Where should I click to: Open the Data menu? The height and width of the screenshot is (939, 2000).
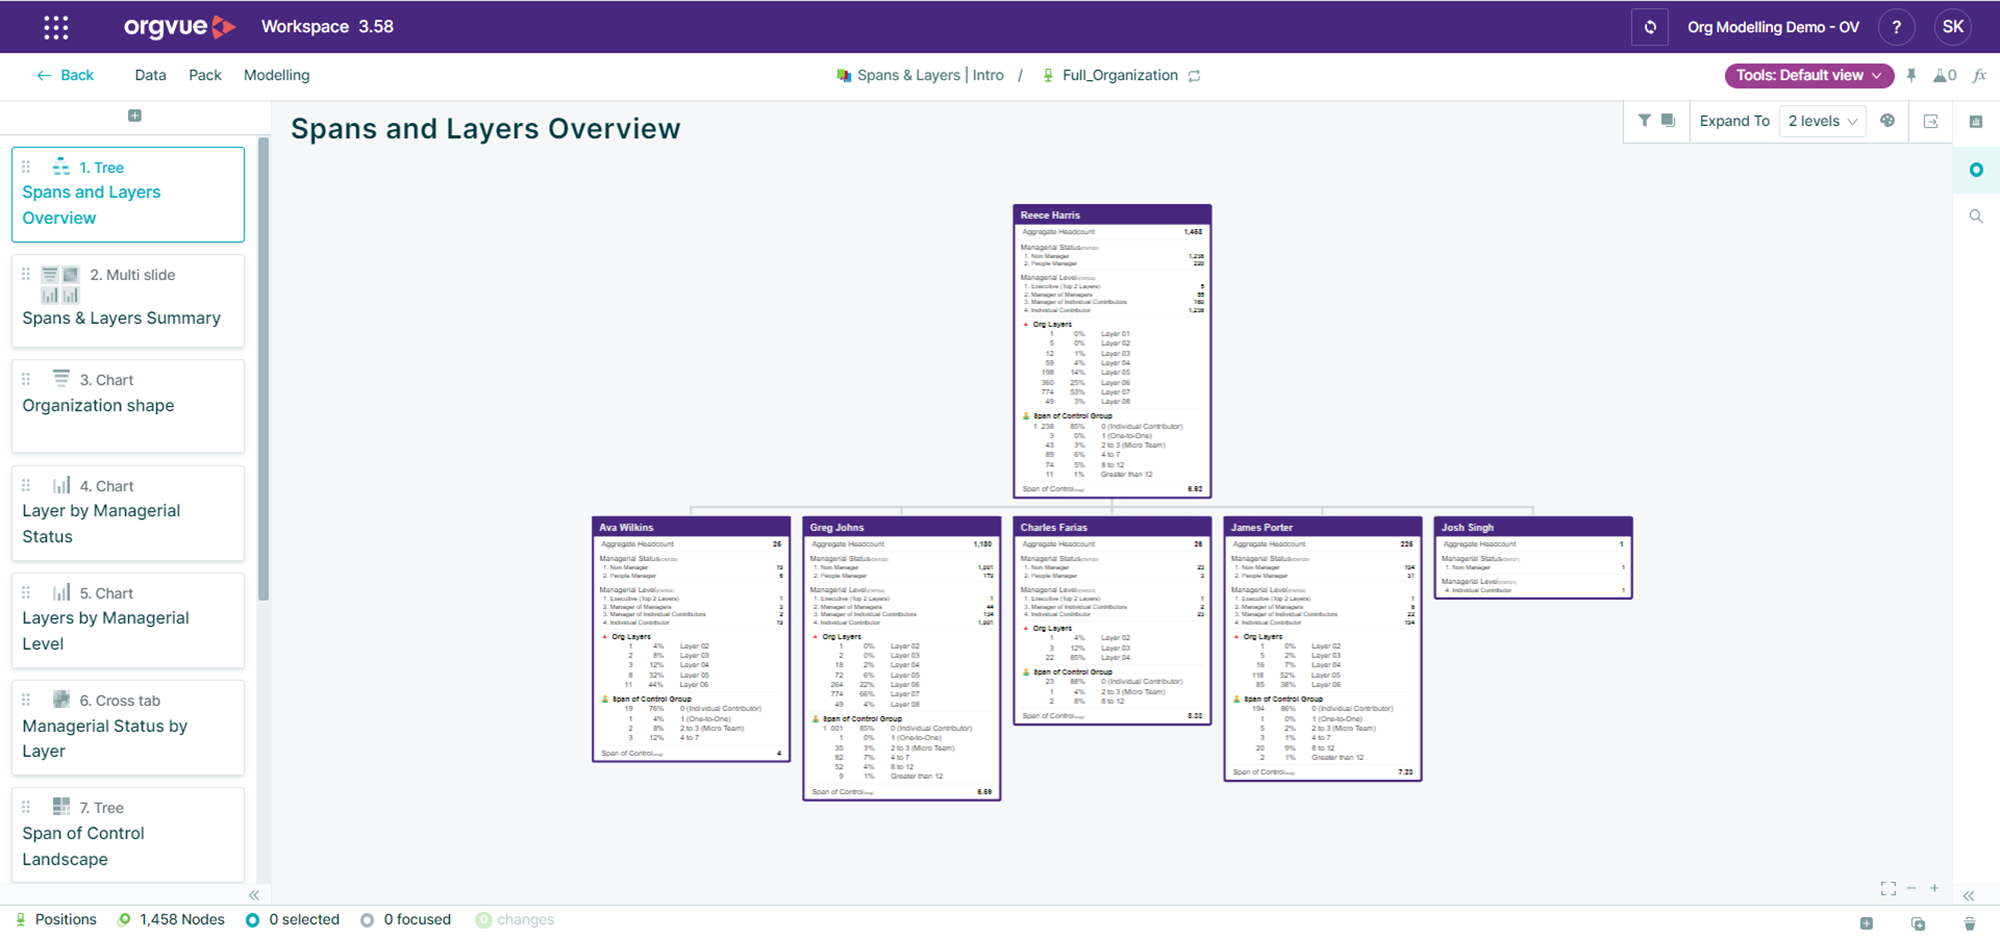click(x=150, y=75)
